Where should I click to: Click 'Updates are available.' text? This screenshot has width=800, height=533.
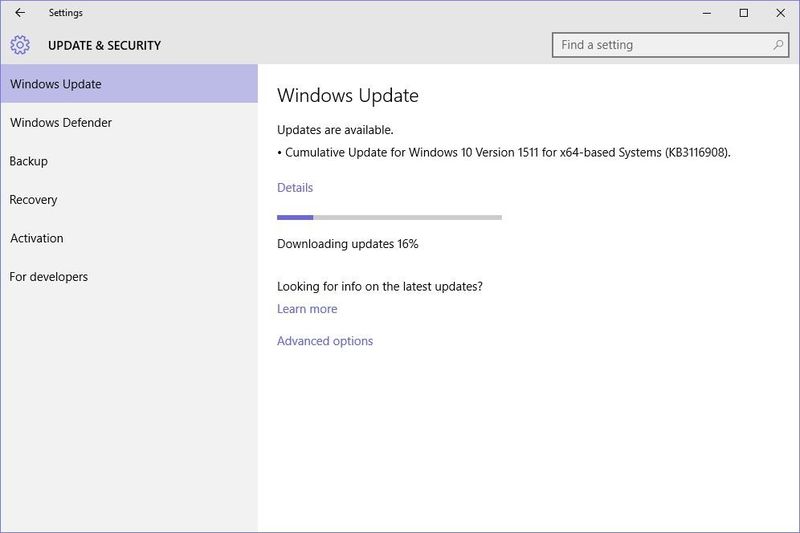click(335, 130)
